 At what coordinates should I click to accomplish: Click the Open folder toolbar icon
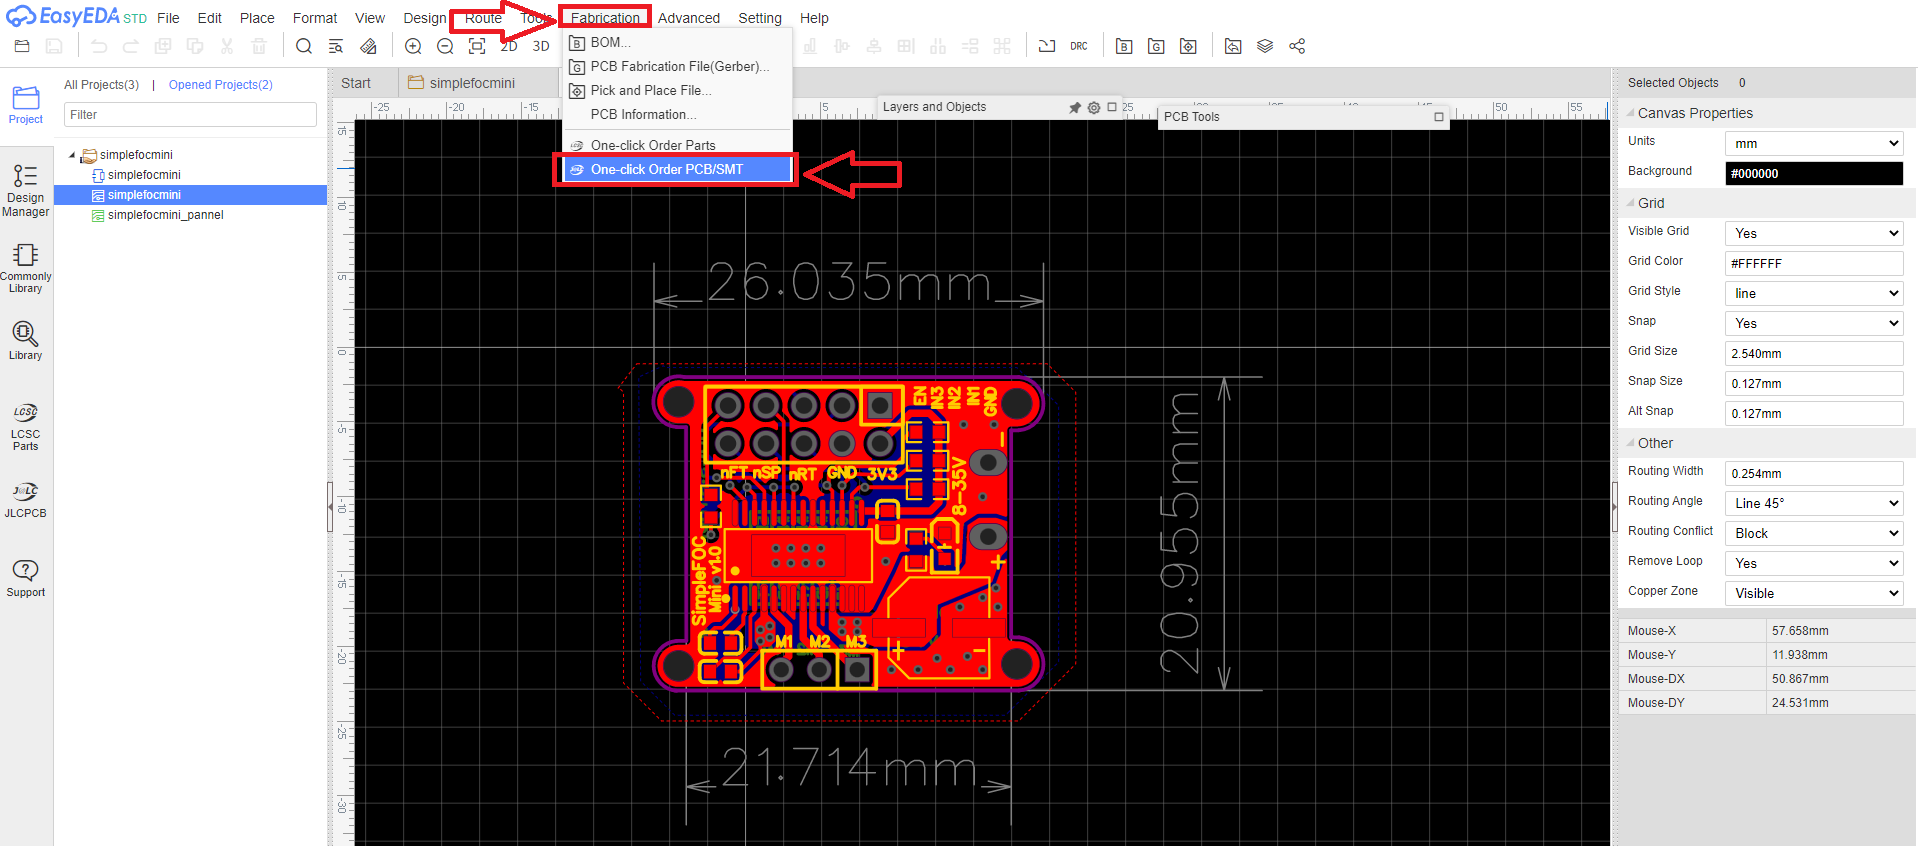[22, 46]
